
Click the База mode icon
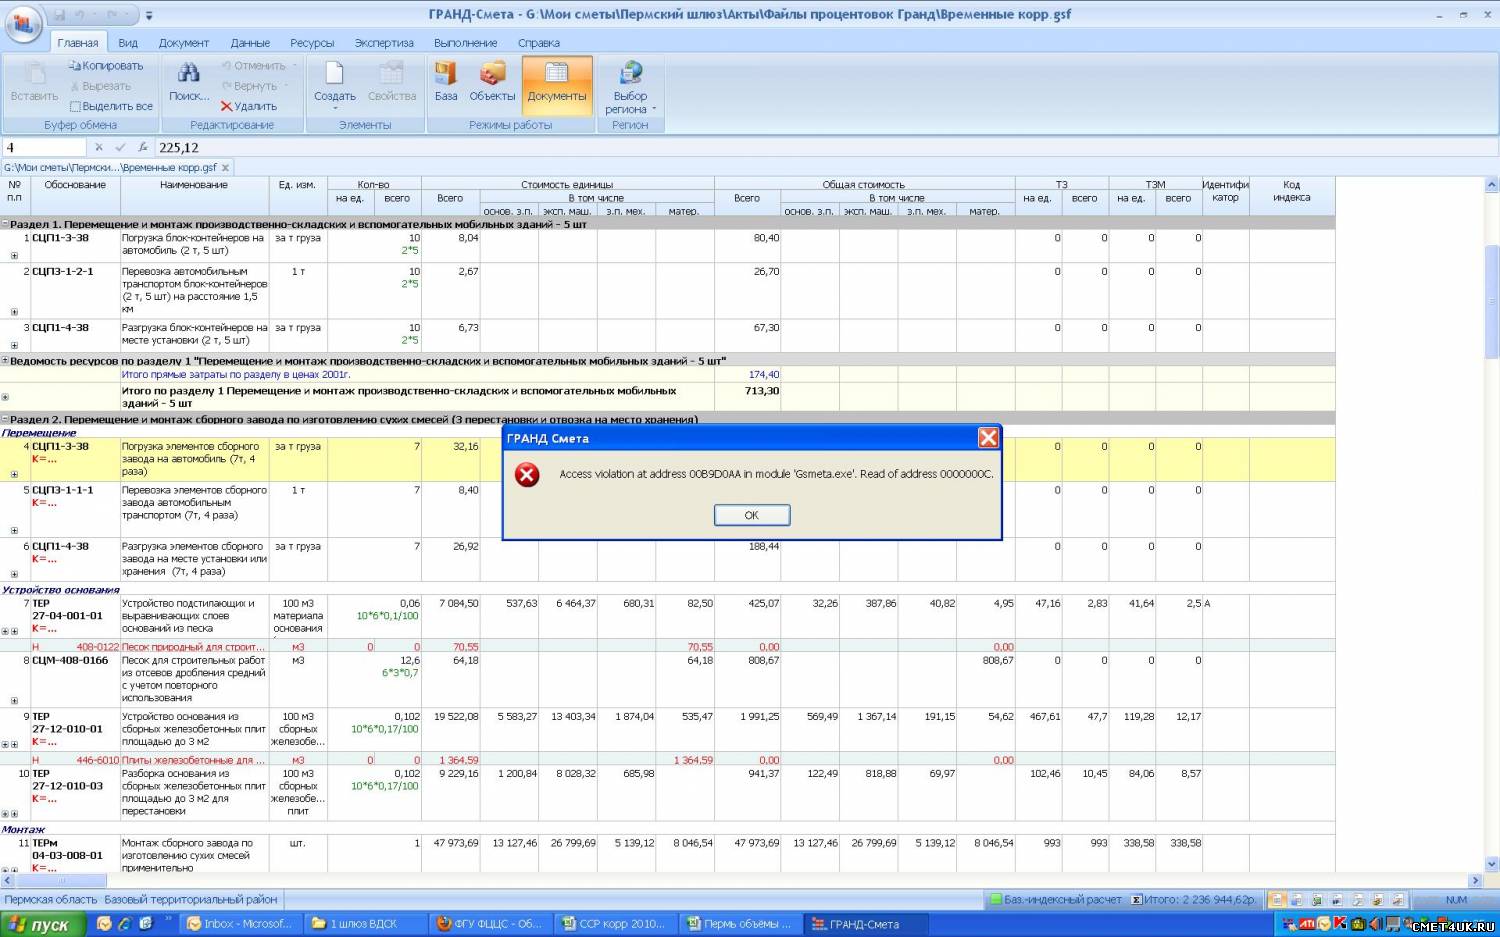pyautogui.click(x=446, y=74)
